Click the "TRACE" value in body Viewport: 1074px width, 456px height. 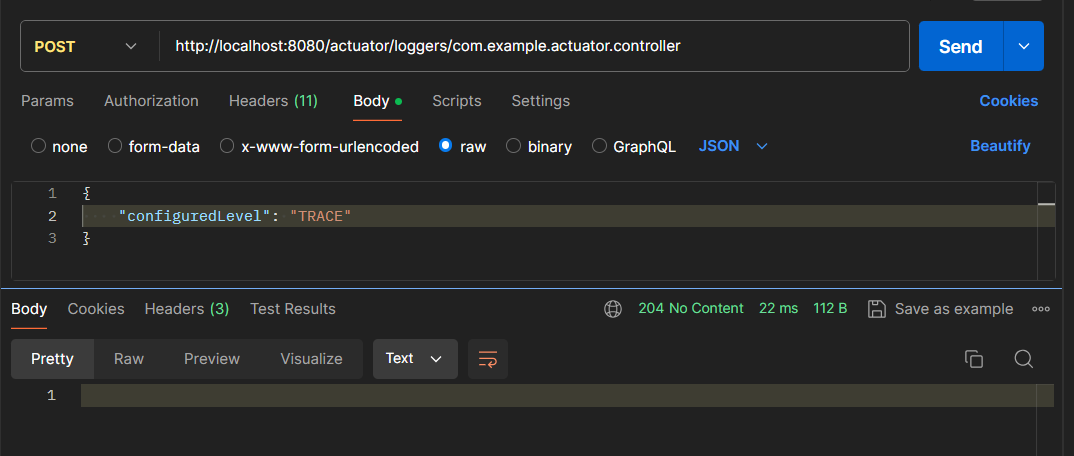coord(321,216)
